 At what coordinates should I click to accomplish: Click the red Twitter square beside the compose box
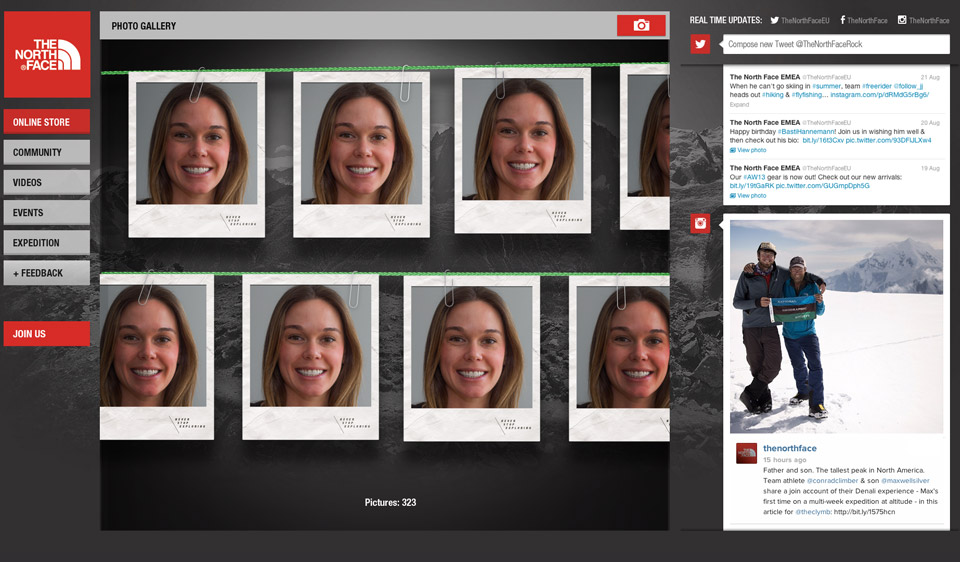[700, 44]
